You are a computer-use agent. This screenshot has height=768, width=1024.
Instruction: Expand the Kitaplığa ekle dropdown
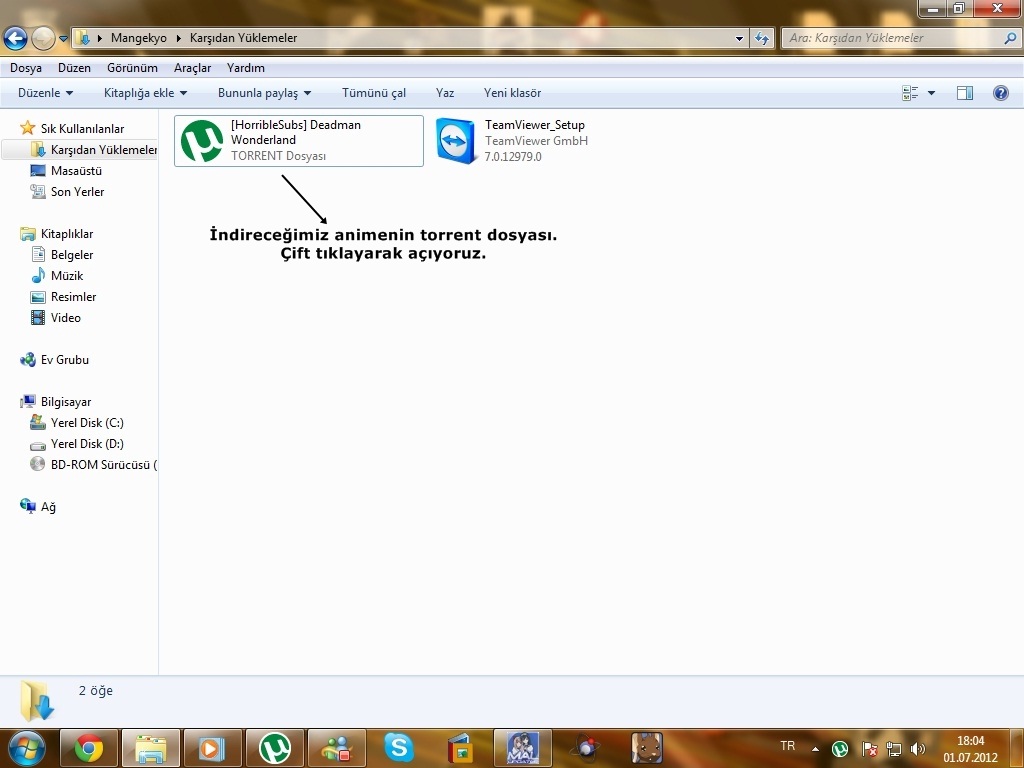(x=146, y=93)
